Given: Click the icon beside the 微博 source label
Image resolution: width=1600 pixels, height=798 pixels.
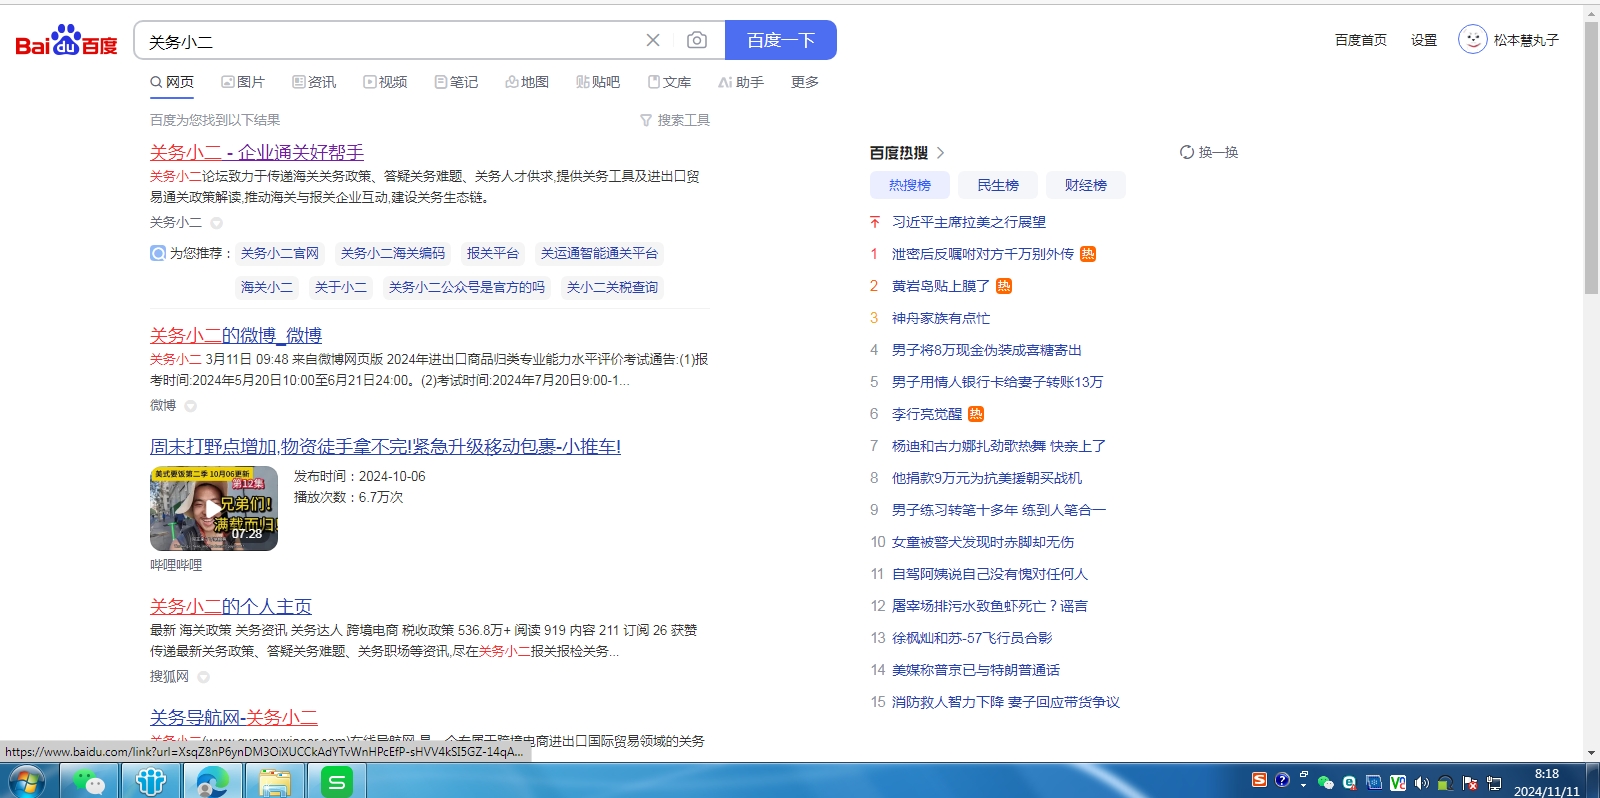Looking at the screenshot, I should pyautogui.click(x=191, y=406).
